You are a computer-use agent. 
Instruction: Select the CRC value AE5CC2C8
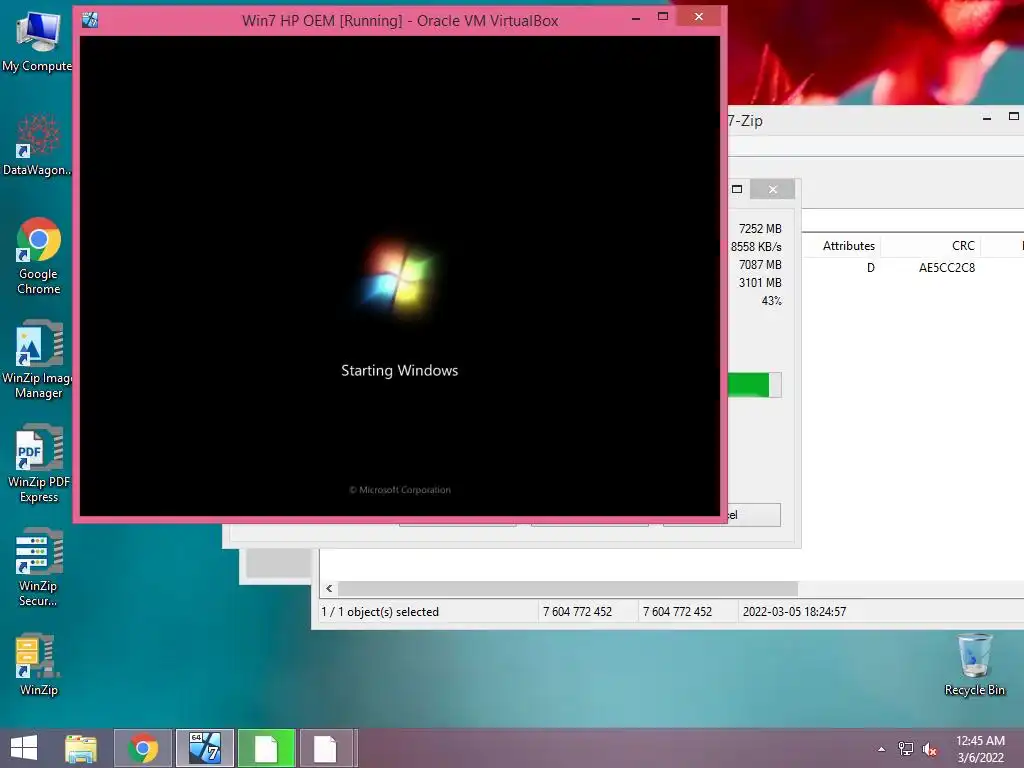click(946, 268)
